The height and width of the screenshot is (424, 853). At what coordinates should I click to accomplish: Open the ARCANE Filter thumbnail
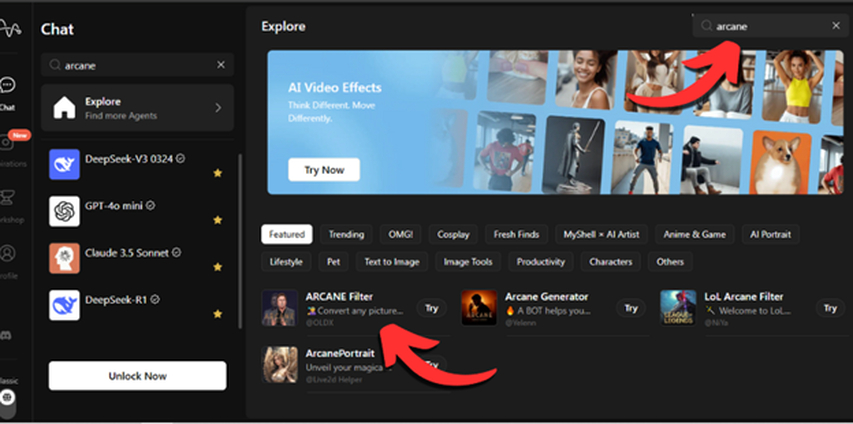(x=280, y=308)
